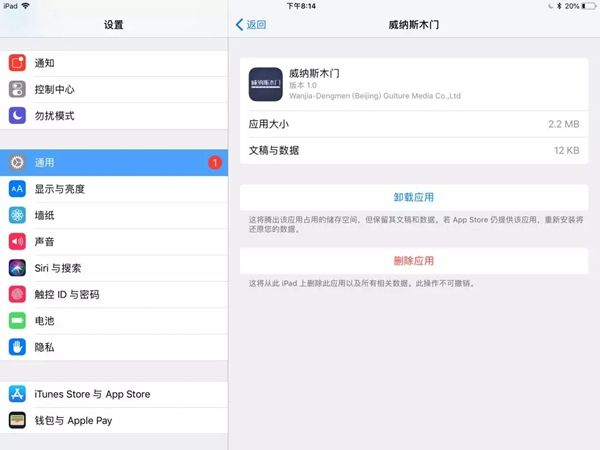This screenshot has width=600, height=450.
Task: Tap the 威纳斯木门 app icon
Action: [266, 84]
